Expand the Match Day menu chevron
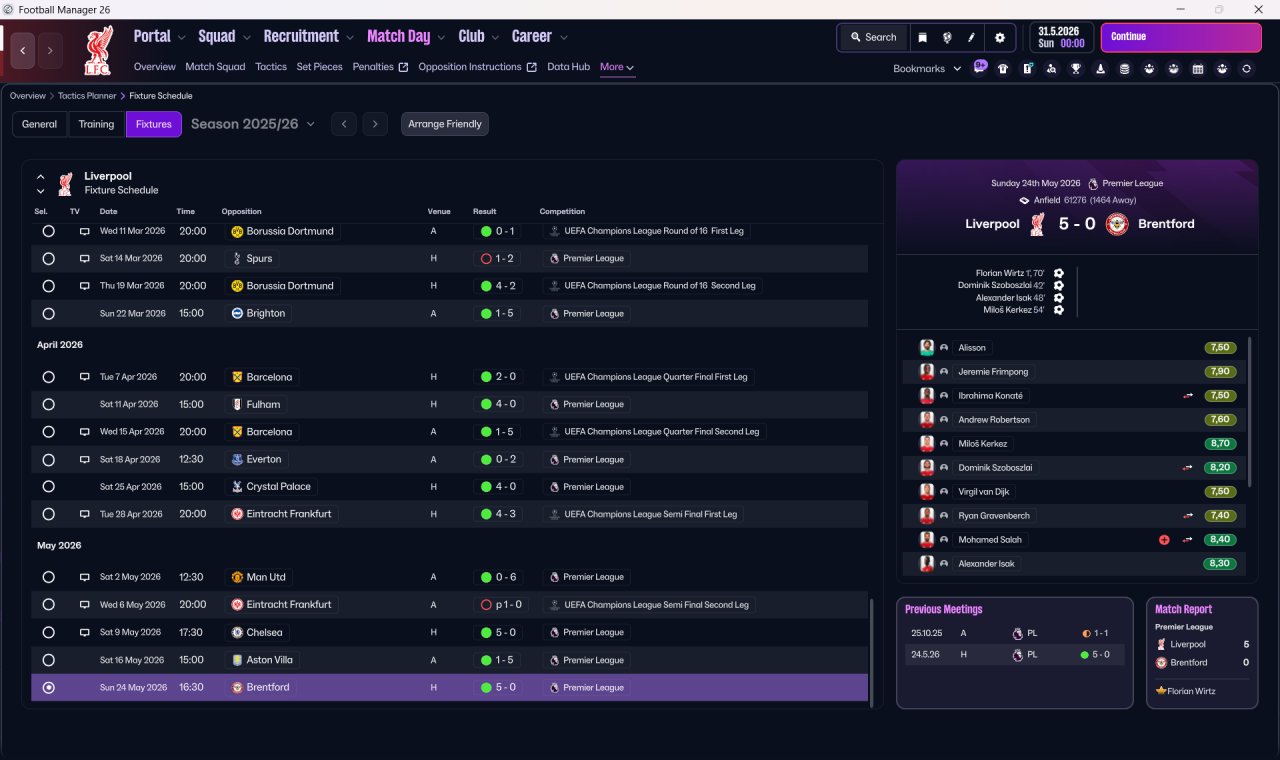The image size is (1280, 760). coord(441,38)
